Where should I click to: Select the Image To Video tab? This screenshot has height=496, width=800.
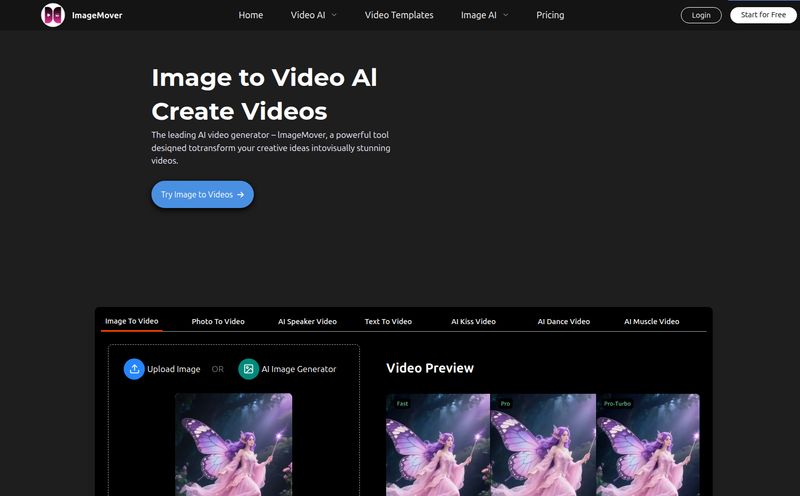[132, 321]
